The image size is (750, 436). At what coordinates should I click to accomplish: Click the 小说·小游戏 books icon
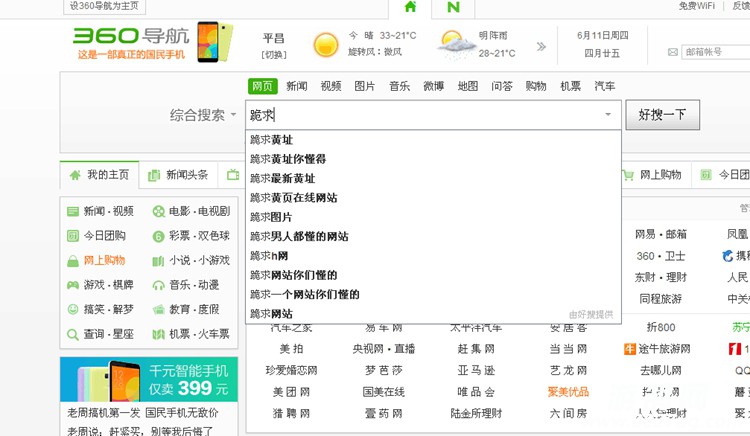[x=158, y=261]
